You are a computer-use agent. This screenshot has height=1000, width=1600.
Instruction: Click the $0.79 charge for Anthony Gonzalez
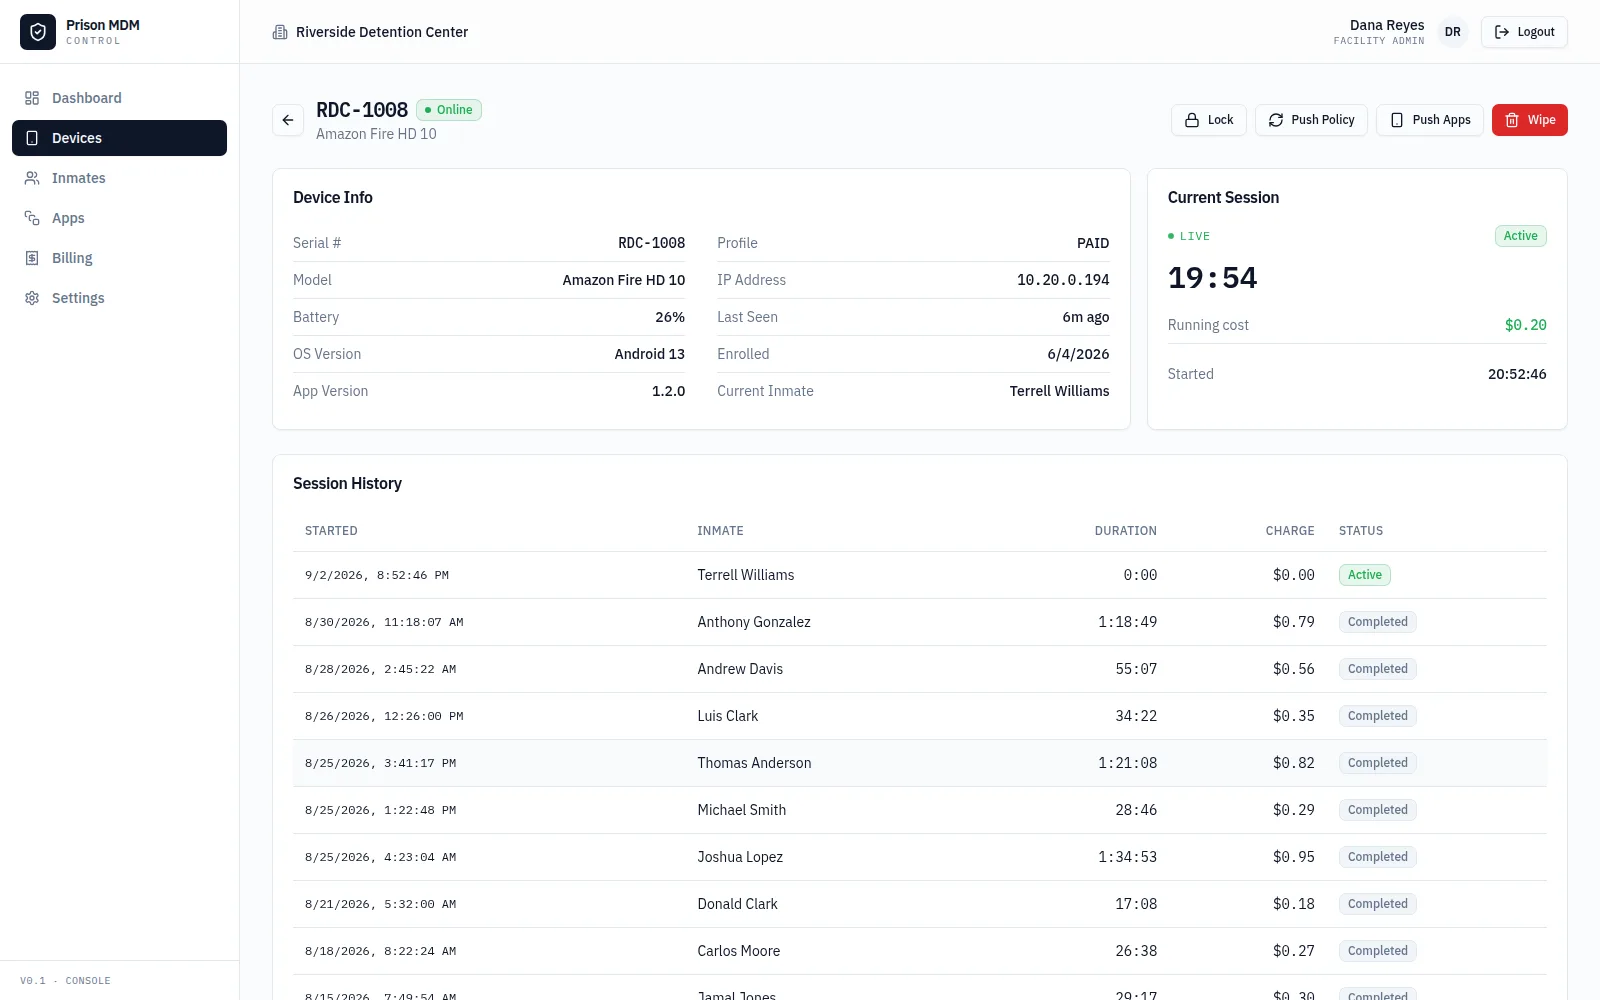(x=1293, y=622)
